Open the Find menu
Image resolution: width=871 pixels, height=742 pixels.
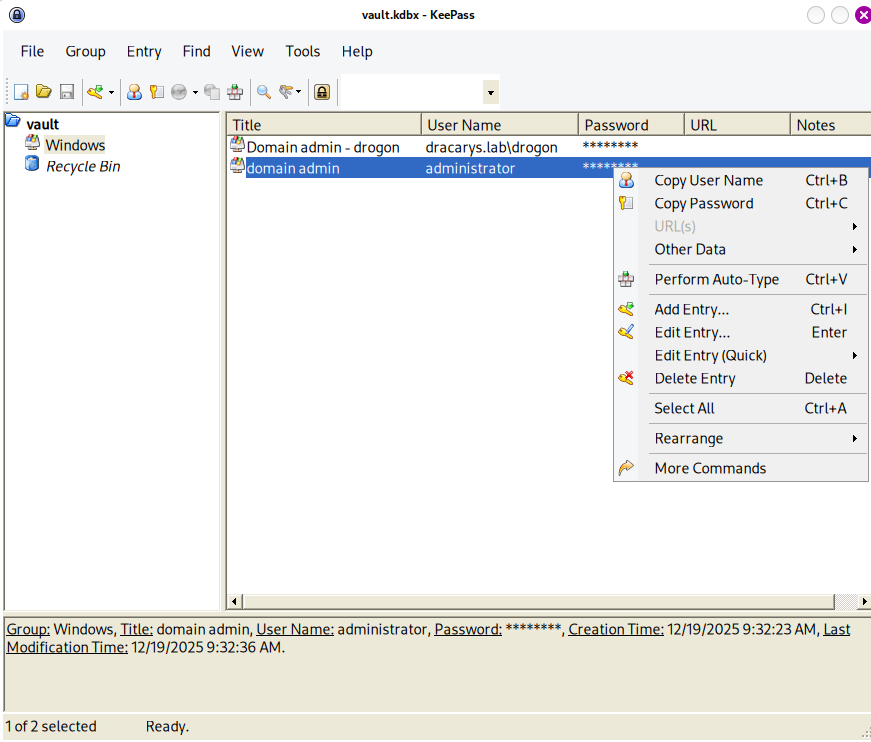pyautogui.click(x=197, y=51)
